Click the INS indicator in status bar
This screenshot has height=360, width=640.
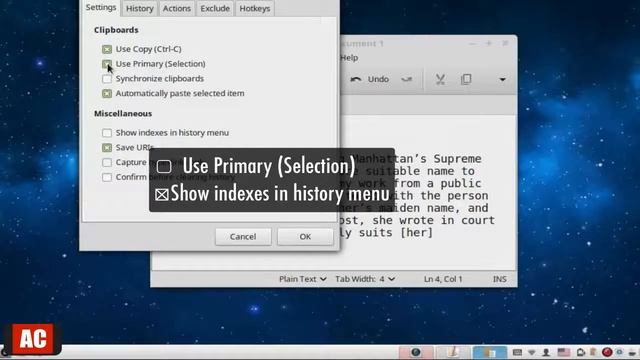[x=500, y=279]
